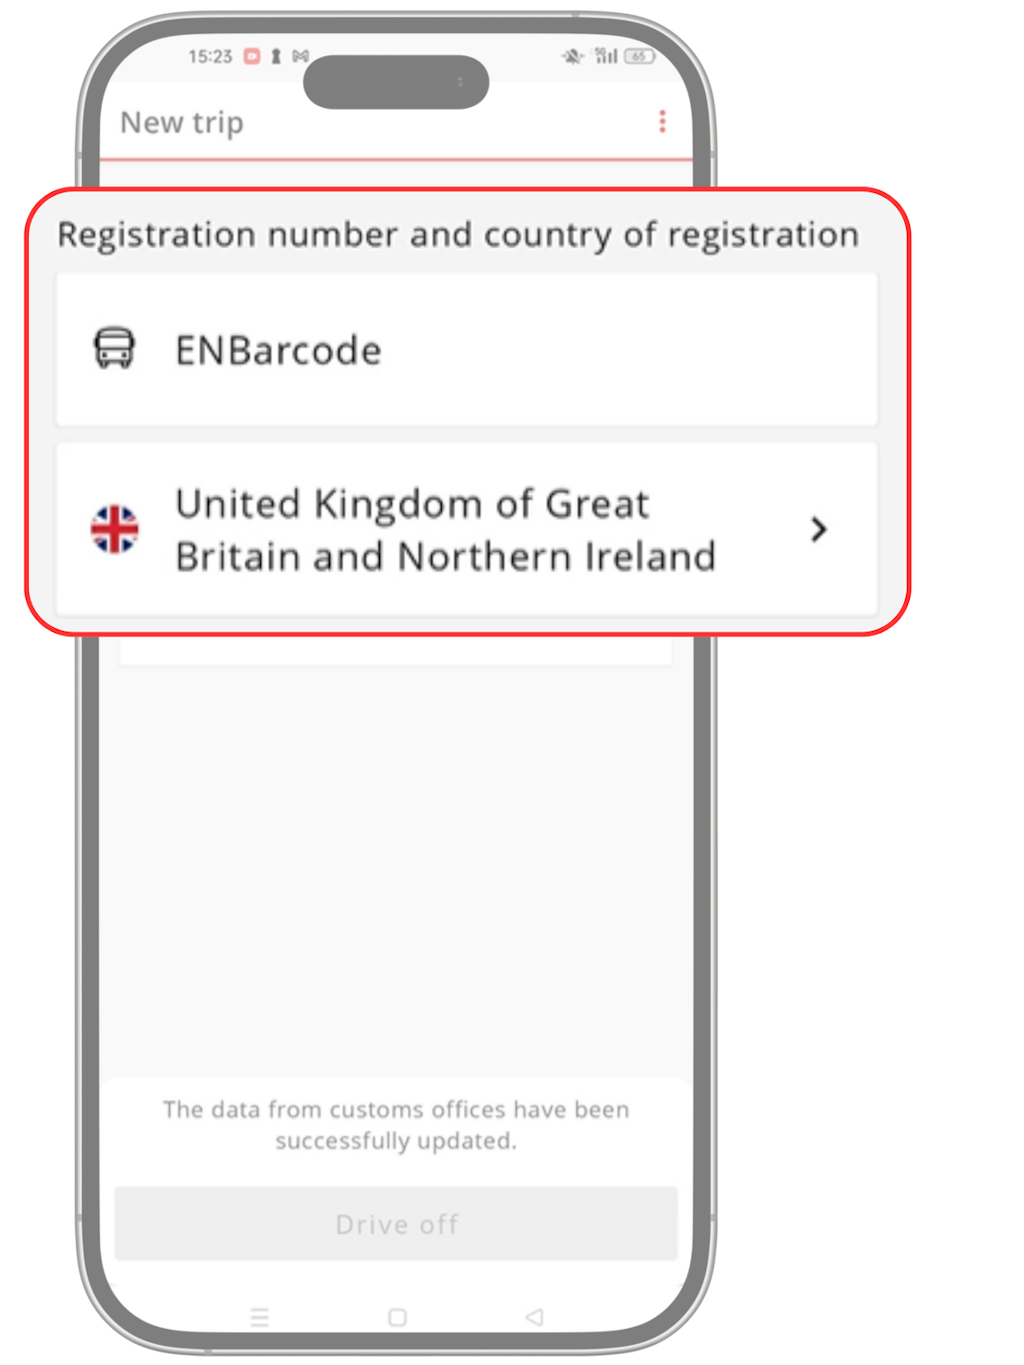
Task: Open the recent apps menu icon
Action: pyautogui.click(x=260, y=1317)
